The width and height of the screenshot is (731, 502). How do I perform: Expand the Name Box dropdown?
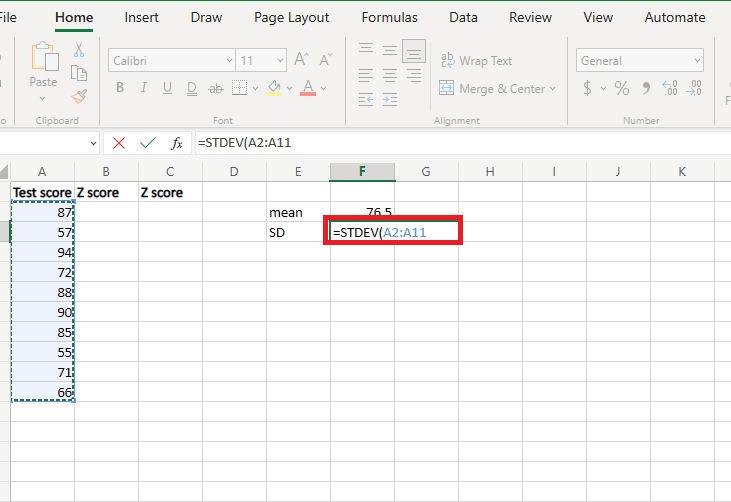(93, 143)
